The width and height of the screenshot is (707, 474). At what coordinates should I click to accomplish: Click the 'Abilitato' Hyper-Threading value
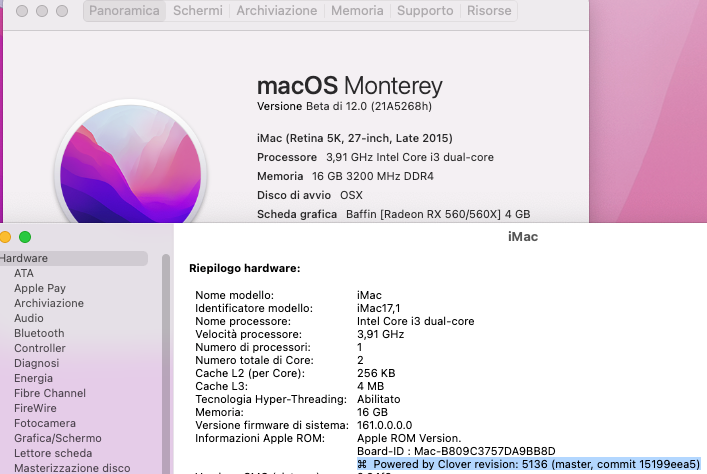378,399
